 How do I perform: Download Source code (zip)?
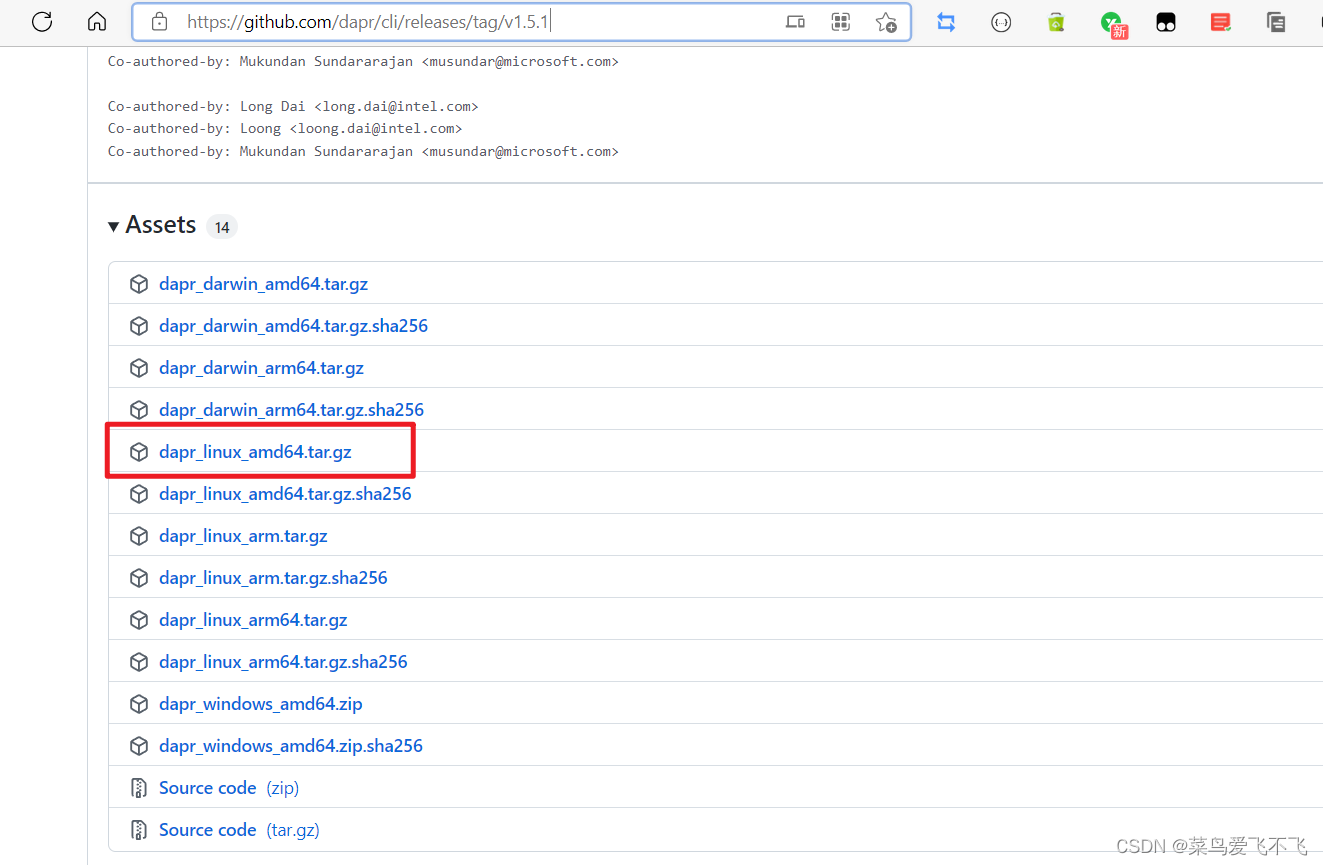tap(229, 788)
